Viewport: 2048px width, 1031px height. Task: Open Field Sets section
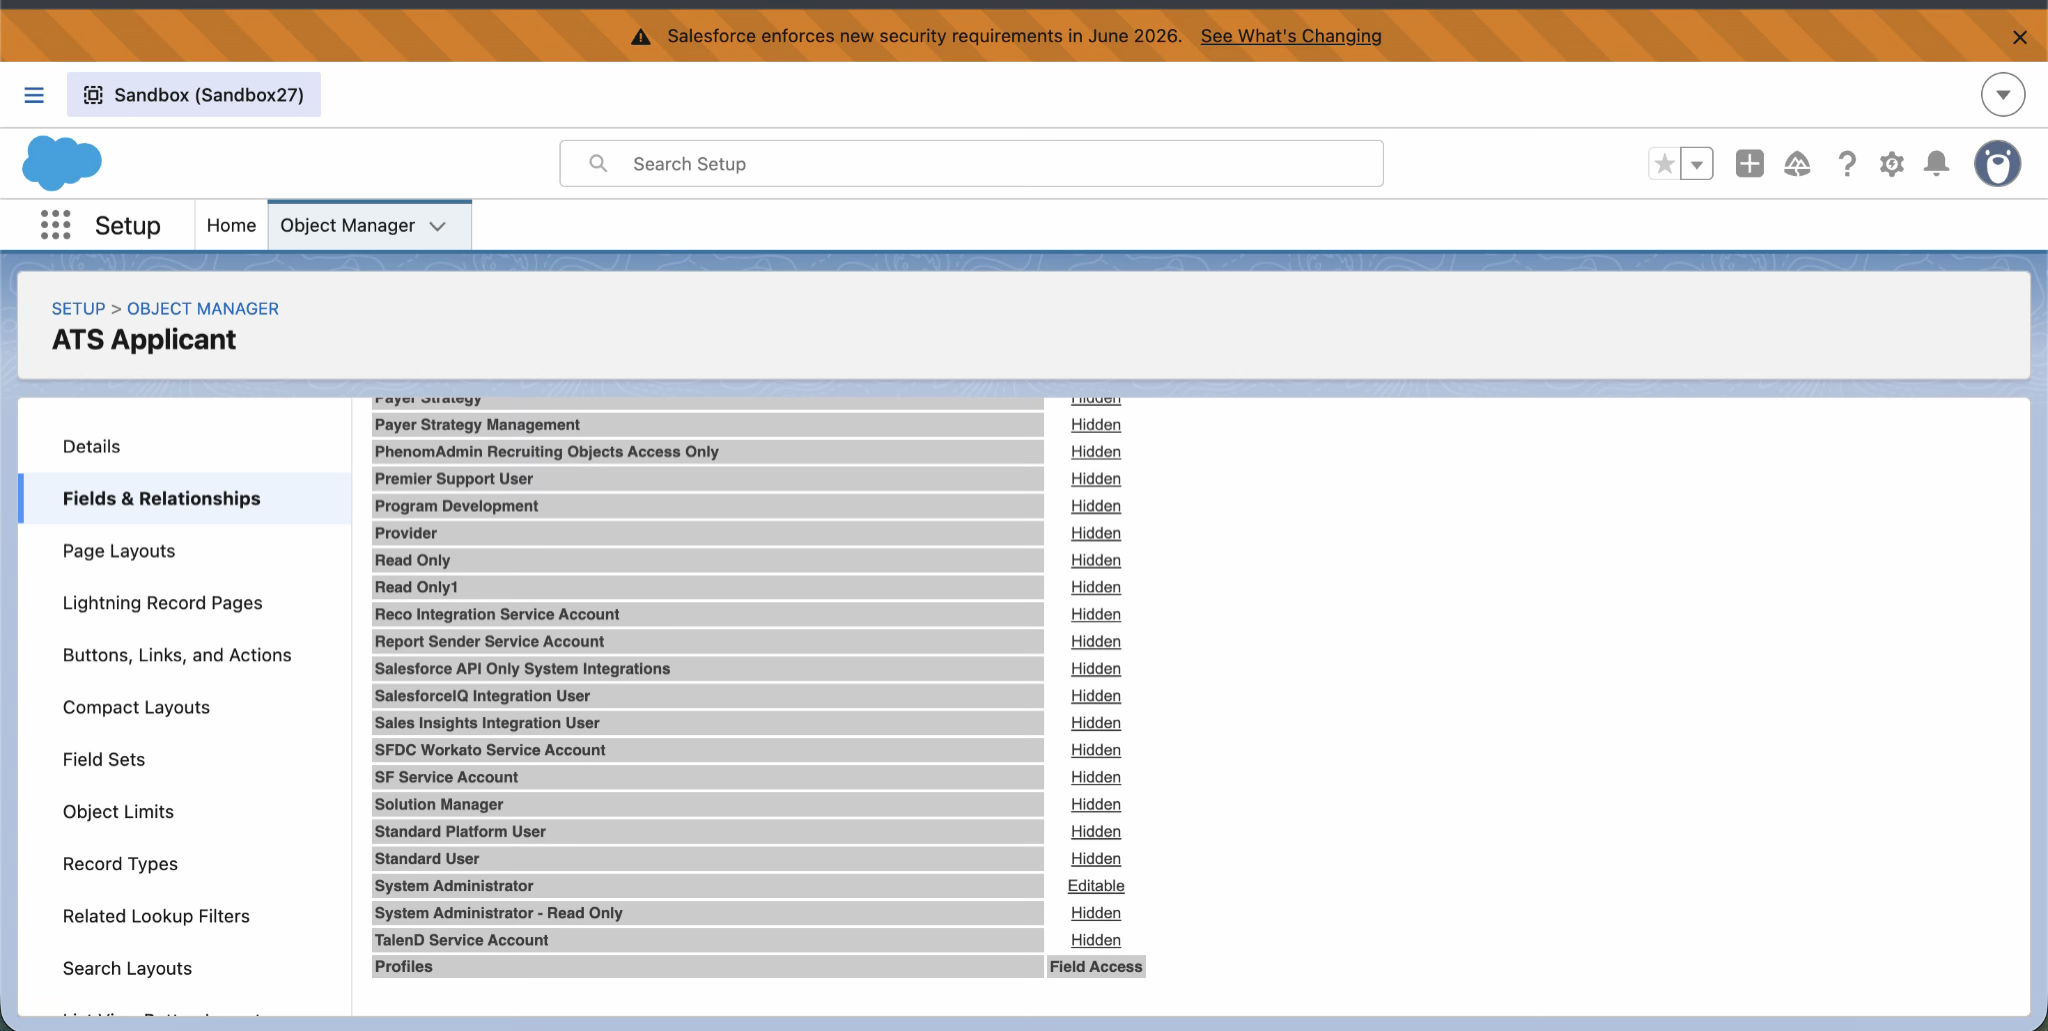(104, 759)
